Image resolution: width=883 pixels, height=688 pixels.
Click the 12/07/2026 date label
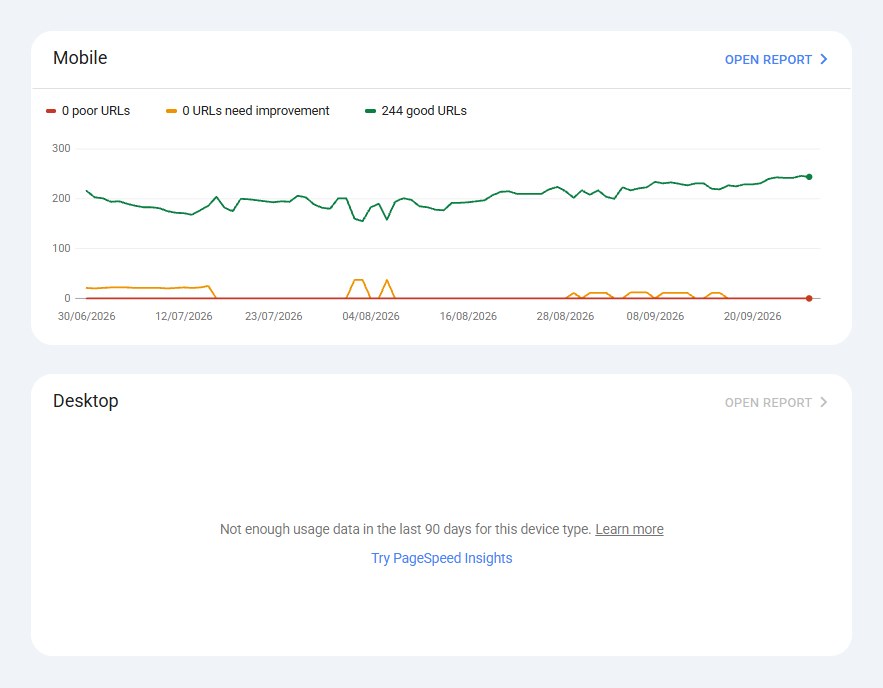click(x=184, y=316)
